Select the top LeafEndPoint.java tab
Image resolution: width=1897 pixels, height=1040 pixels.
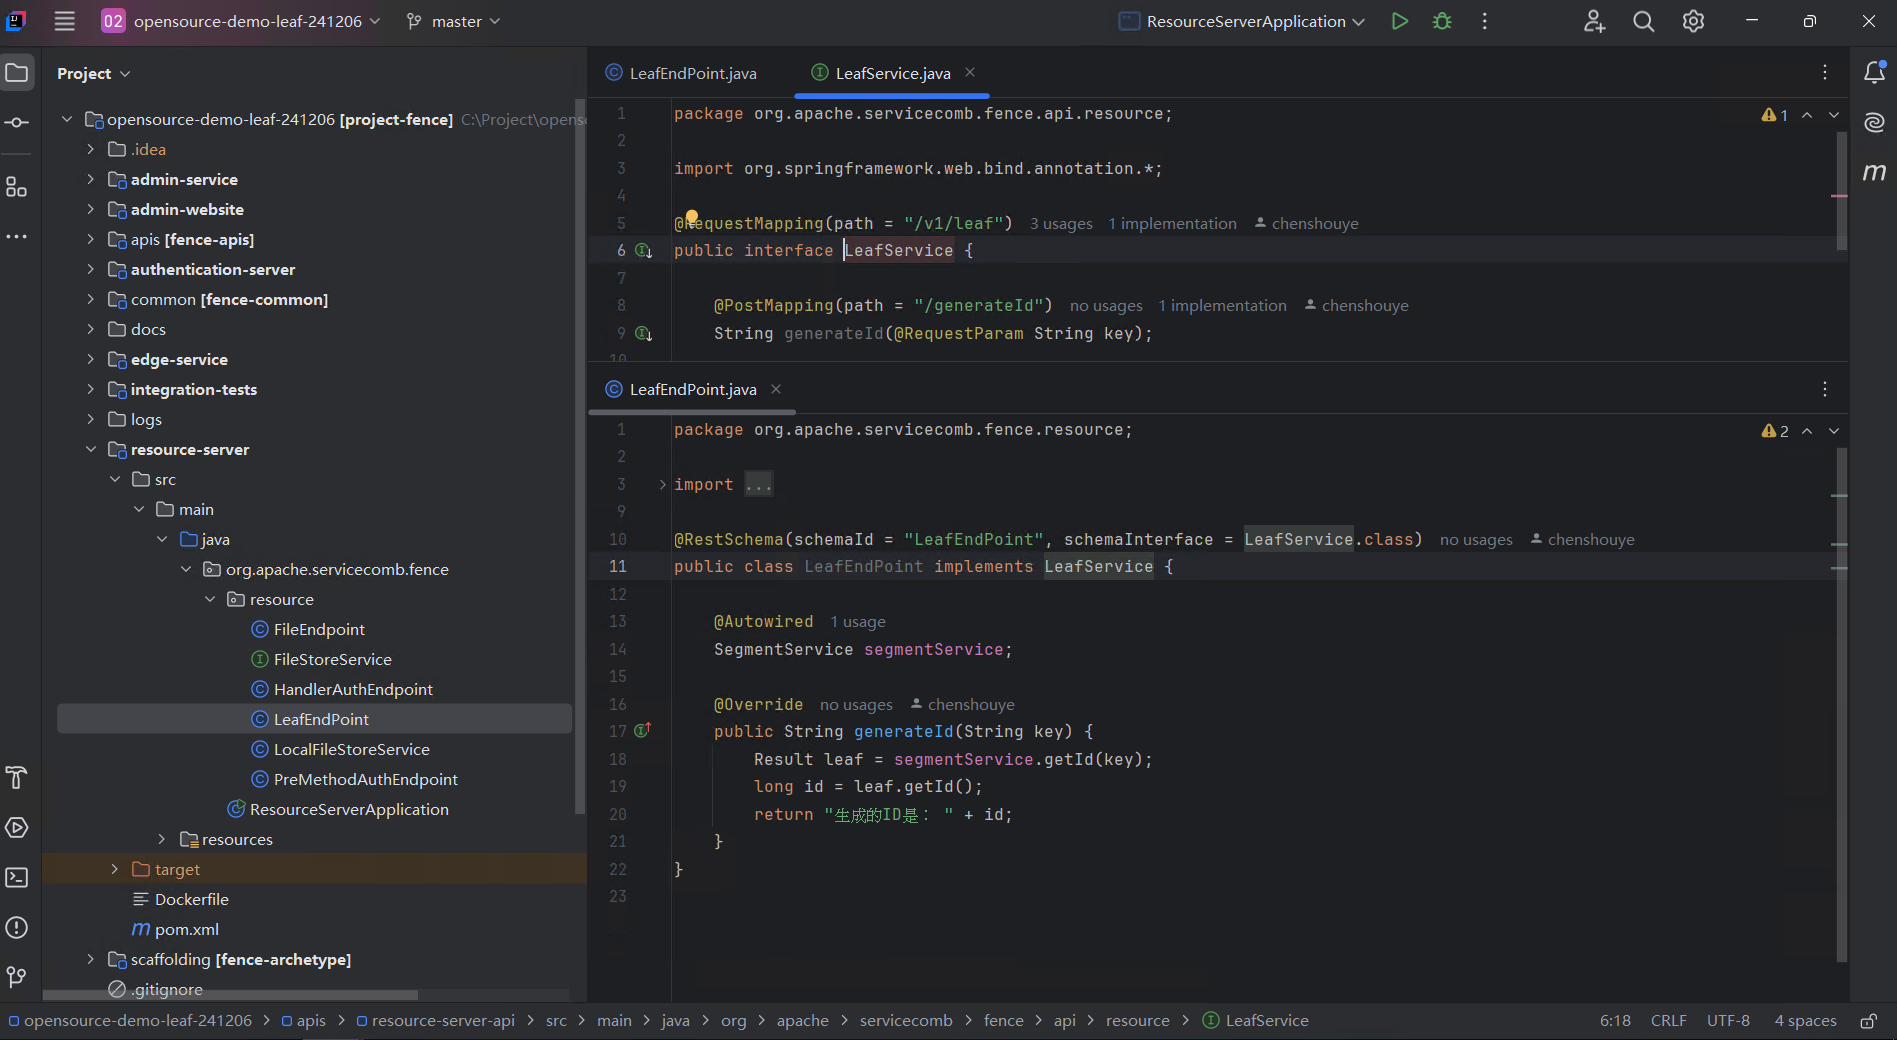692,73
